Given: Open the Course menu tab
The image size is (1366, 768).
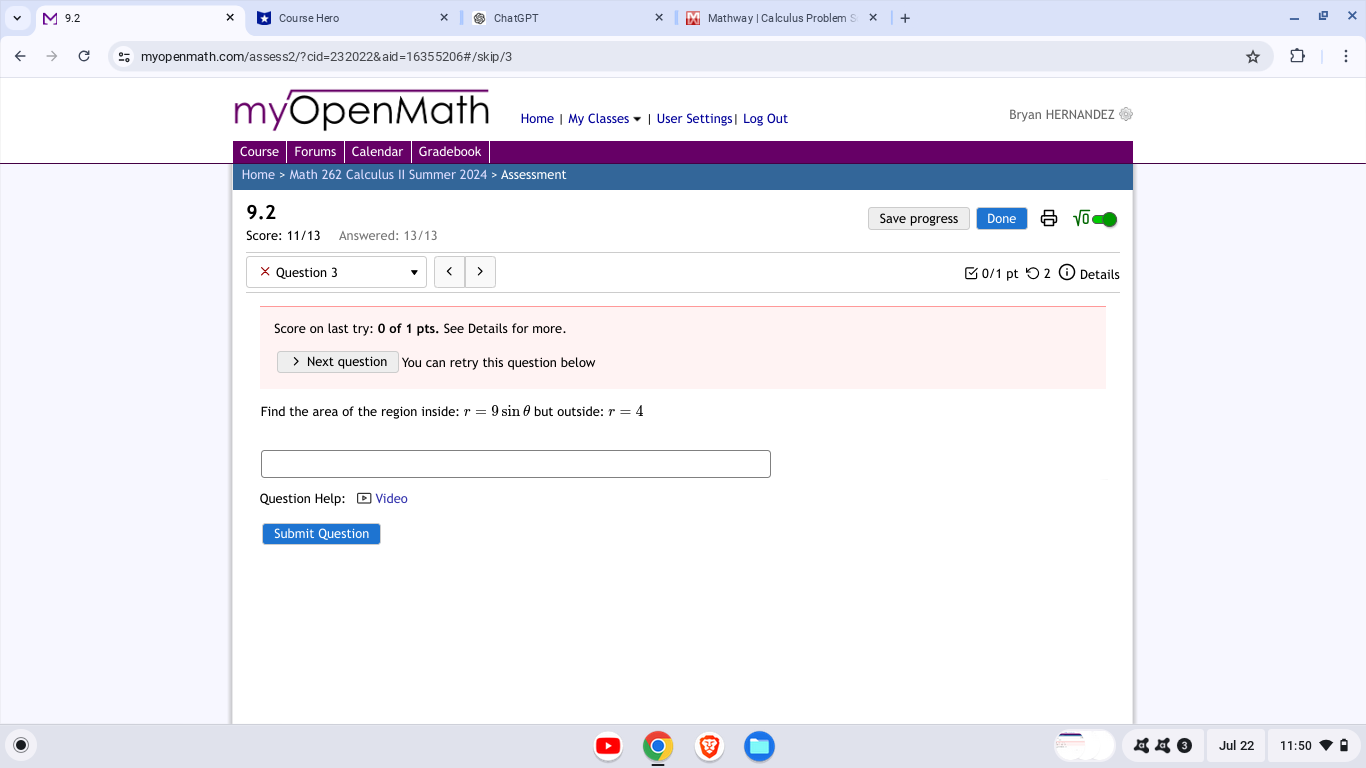Looking at the screenshot, I should pyautogui.click(x=259, y=152).
